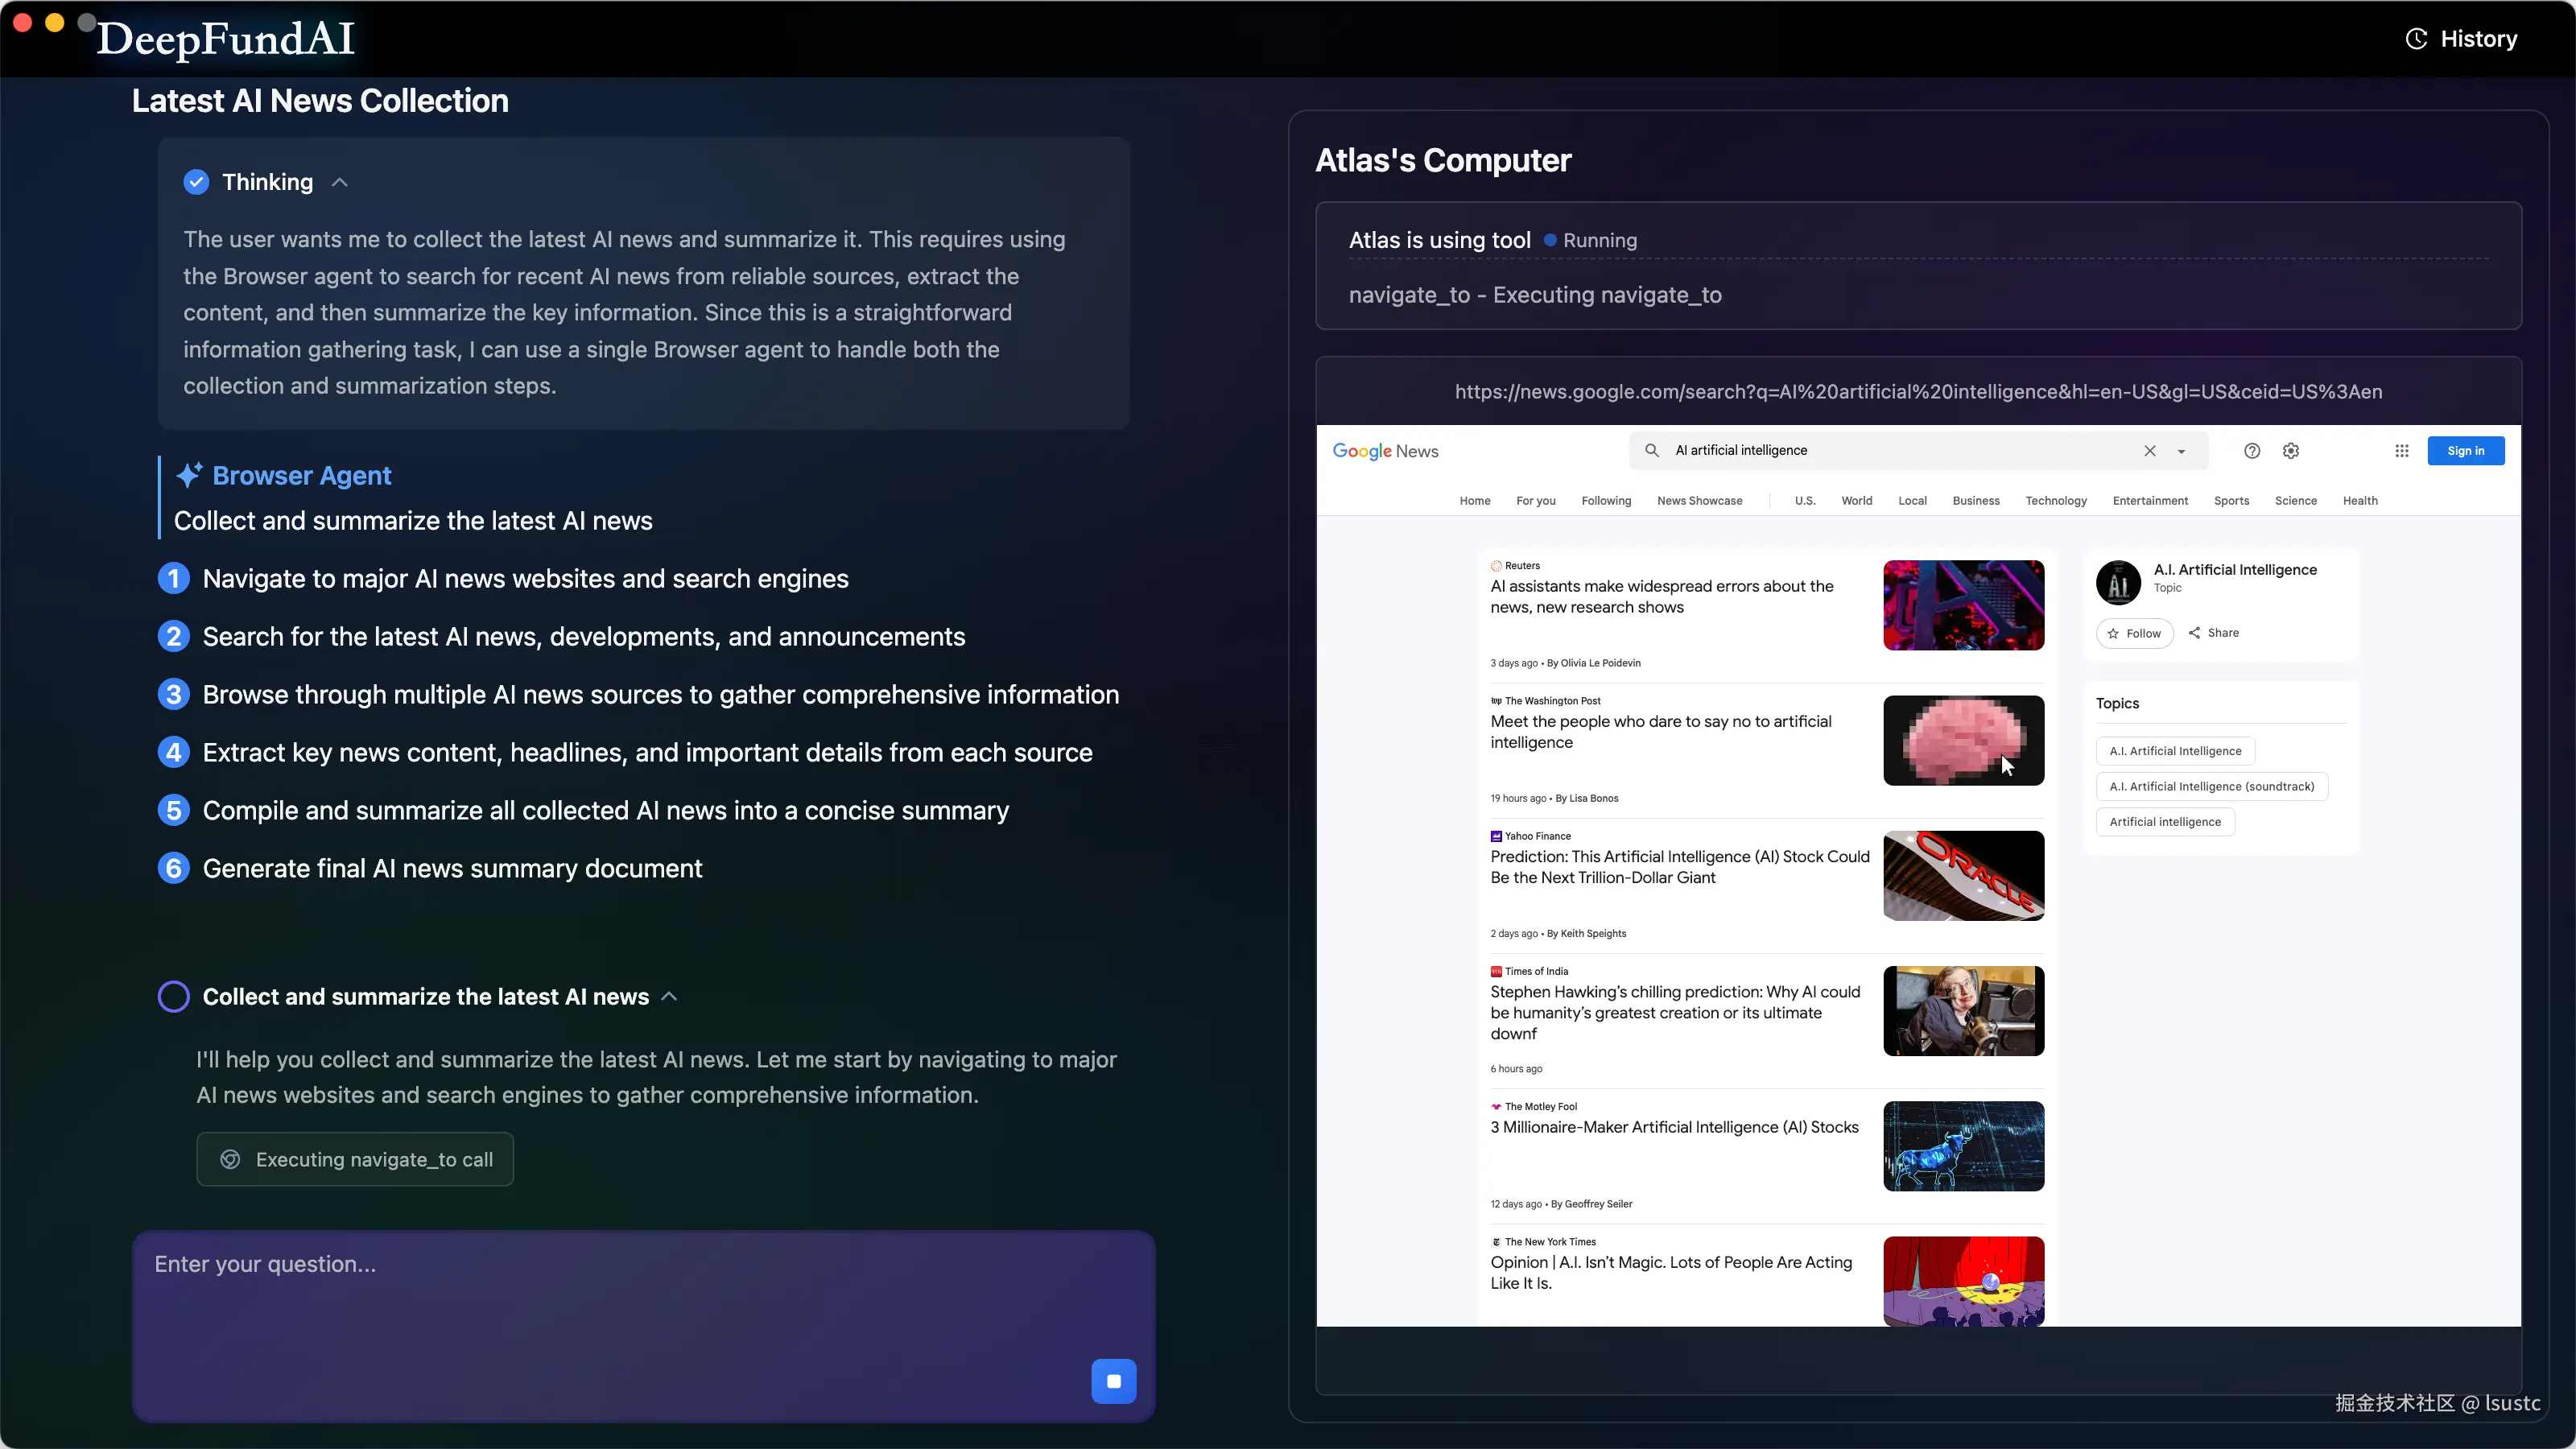Screen dimensions: 2576x1449
Task: Clear the Google News search box
Action: 2149,451
